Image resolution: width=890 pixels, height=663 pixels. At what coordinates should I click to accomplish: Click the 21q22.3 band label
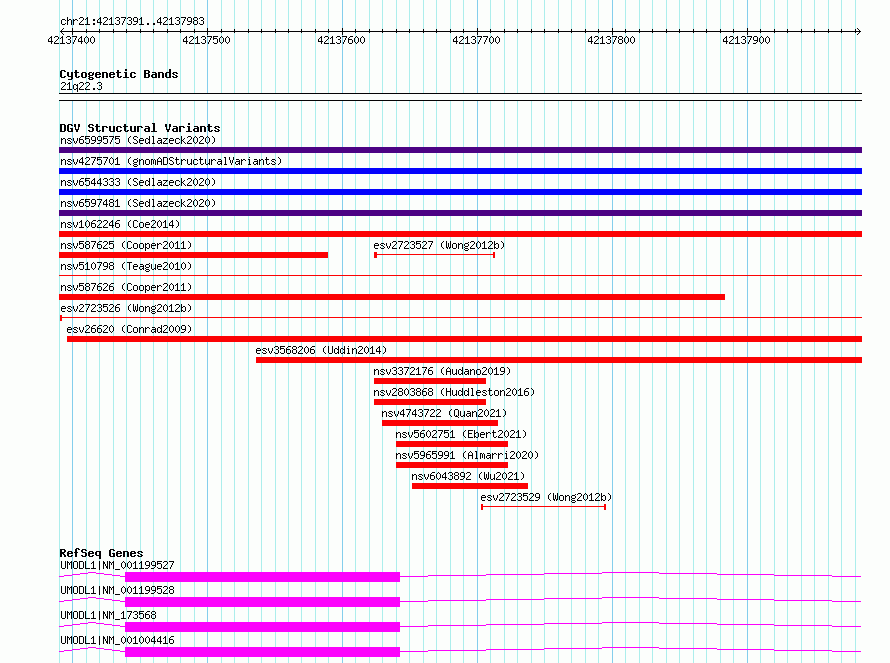(81, 86)
